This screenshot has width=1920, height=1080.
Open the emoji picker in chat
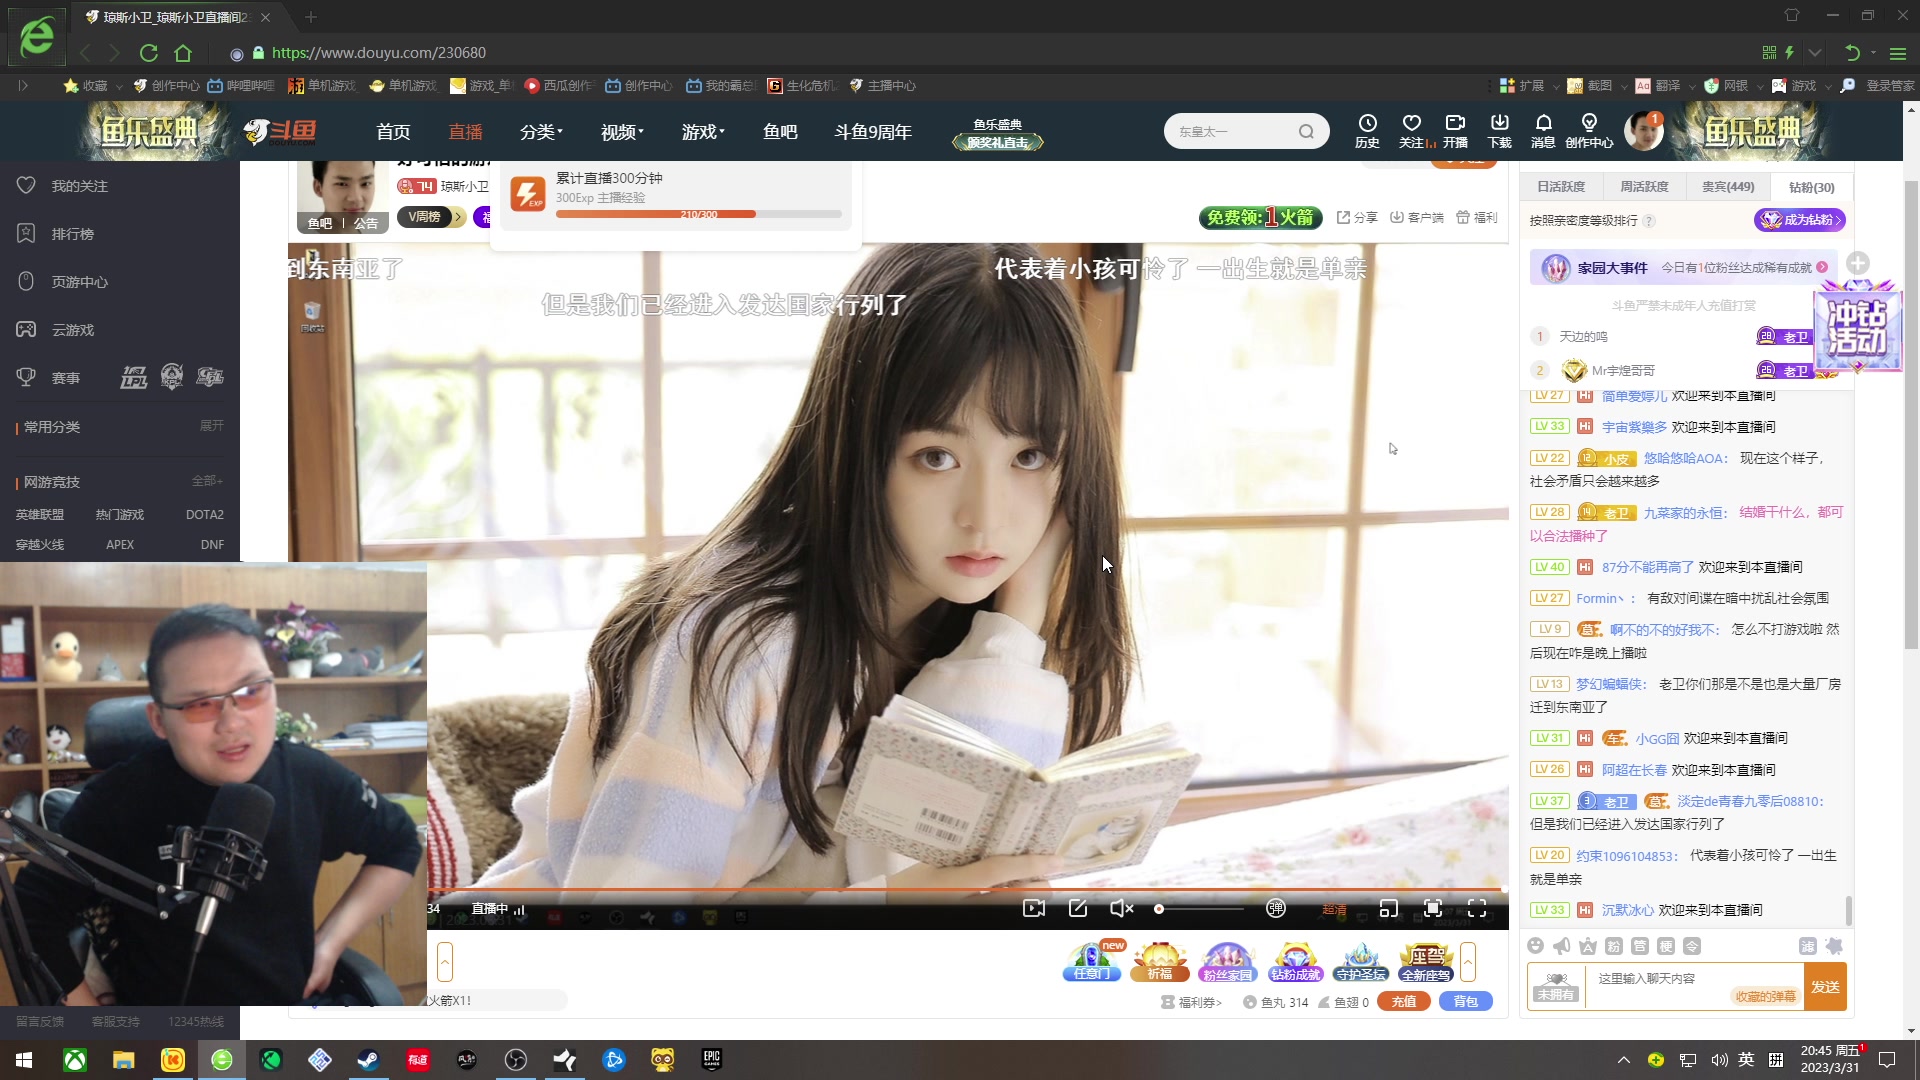click(x=1535, y=945)
